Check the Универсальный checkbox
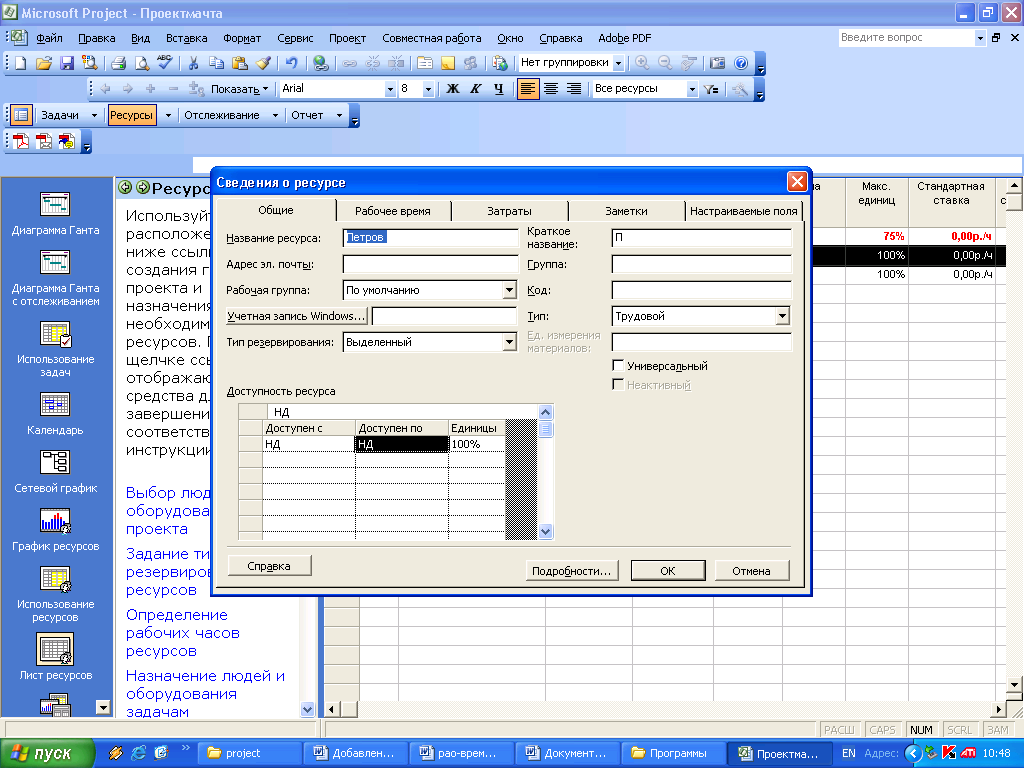1024x768 pixels. [x=618, y=365]
